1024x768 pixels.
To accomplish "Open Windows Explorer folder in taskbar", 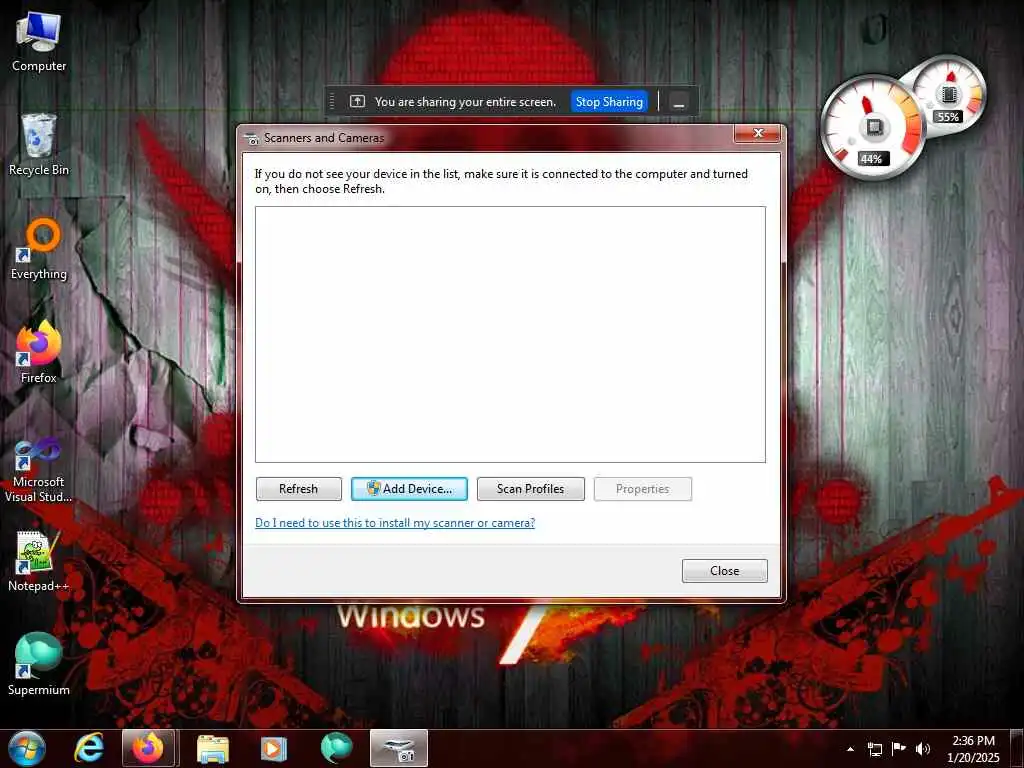I will [213, 748].
